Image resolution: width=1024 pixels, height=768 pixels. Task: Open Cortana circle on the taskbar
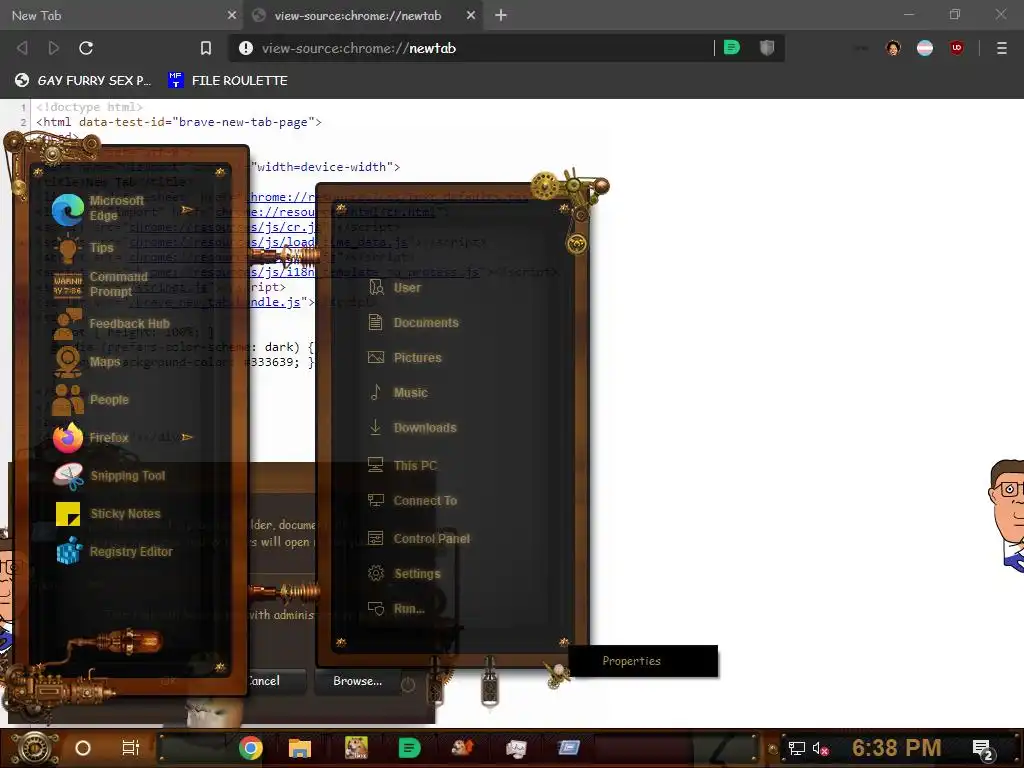[83, 748]
